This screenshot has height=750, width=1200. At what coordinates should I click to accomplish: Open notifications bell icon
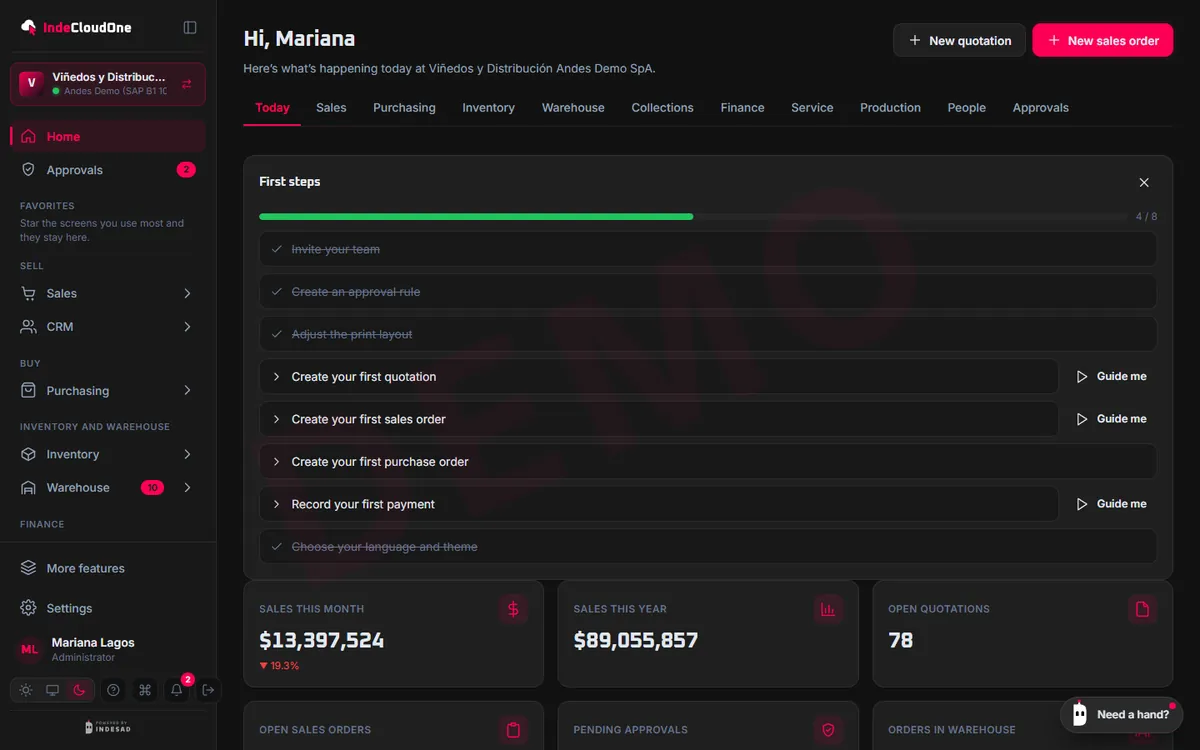click(177, 690)
